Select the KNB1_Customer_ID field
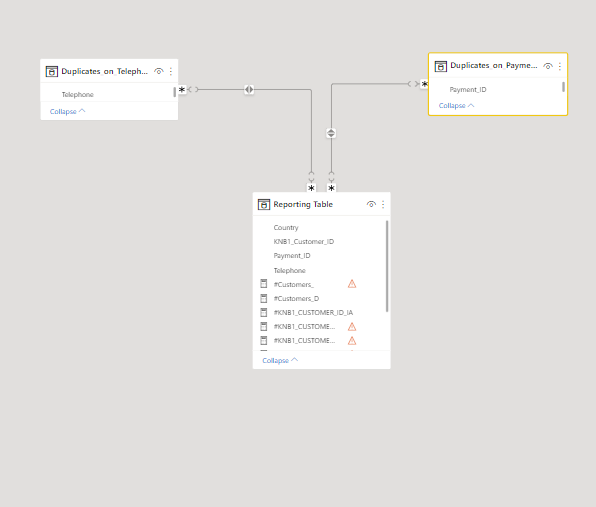This screenshot has width=596, height=507. 303,242
